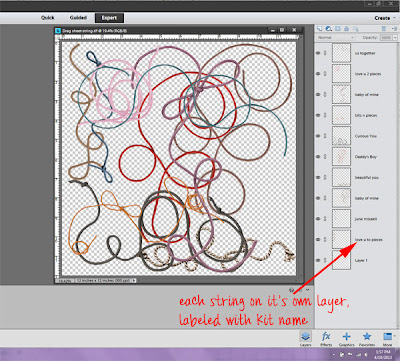
Task: Open the Layers panel button
Action: [x=306, y=339]
